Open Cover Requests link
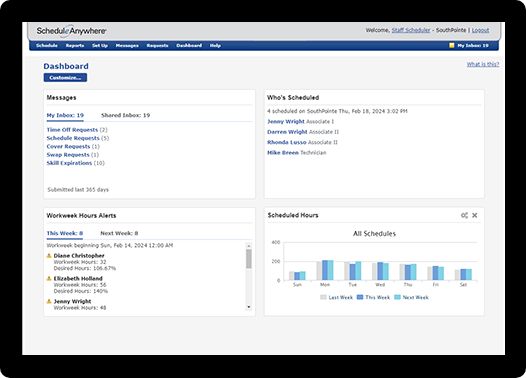Viewport: 526px width, 378px height. pos(68,147)
